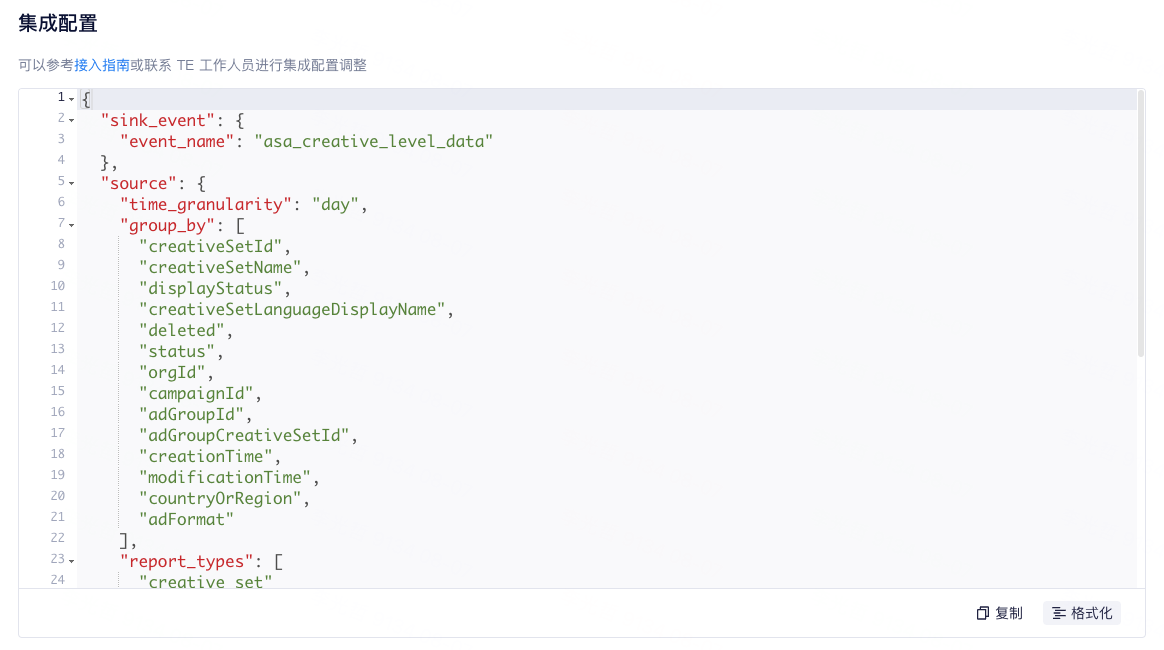Image resolution: width=1164 pixels, height=650 pixels.
Task: Click the "campaignId" entry
Action: pyautogui.click(x=196, y=393)
